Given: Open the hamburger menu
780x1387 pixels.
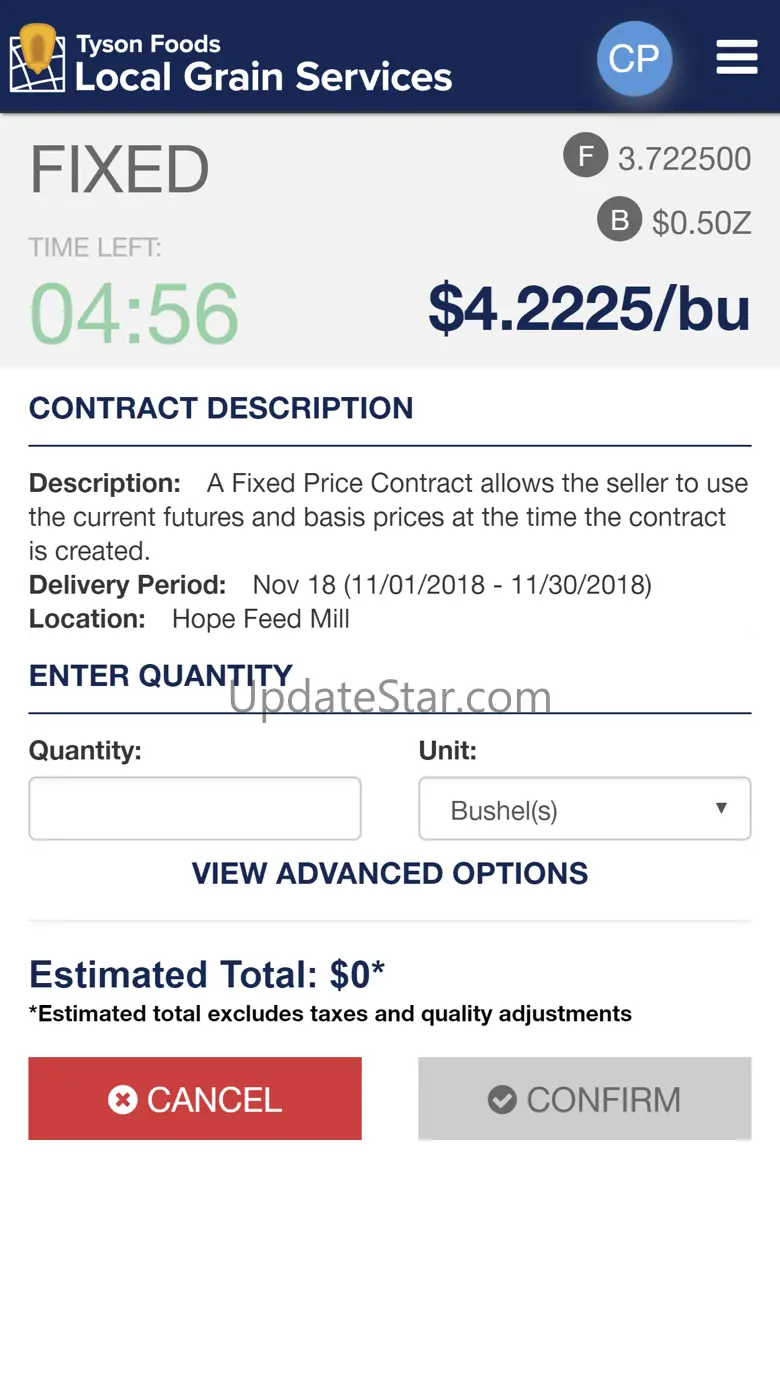Looking at the screenshot, I should pyautogui.click(x=736, y=58).
